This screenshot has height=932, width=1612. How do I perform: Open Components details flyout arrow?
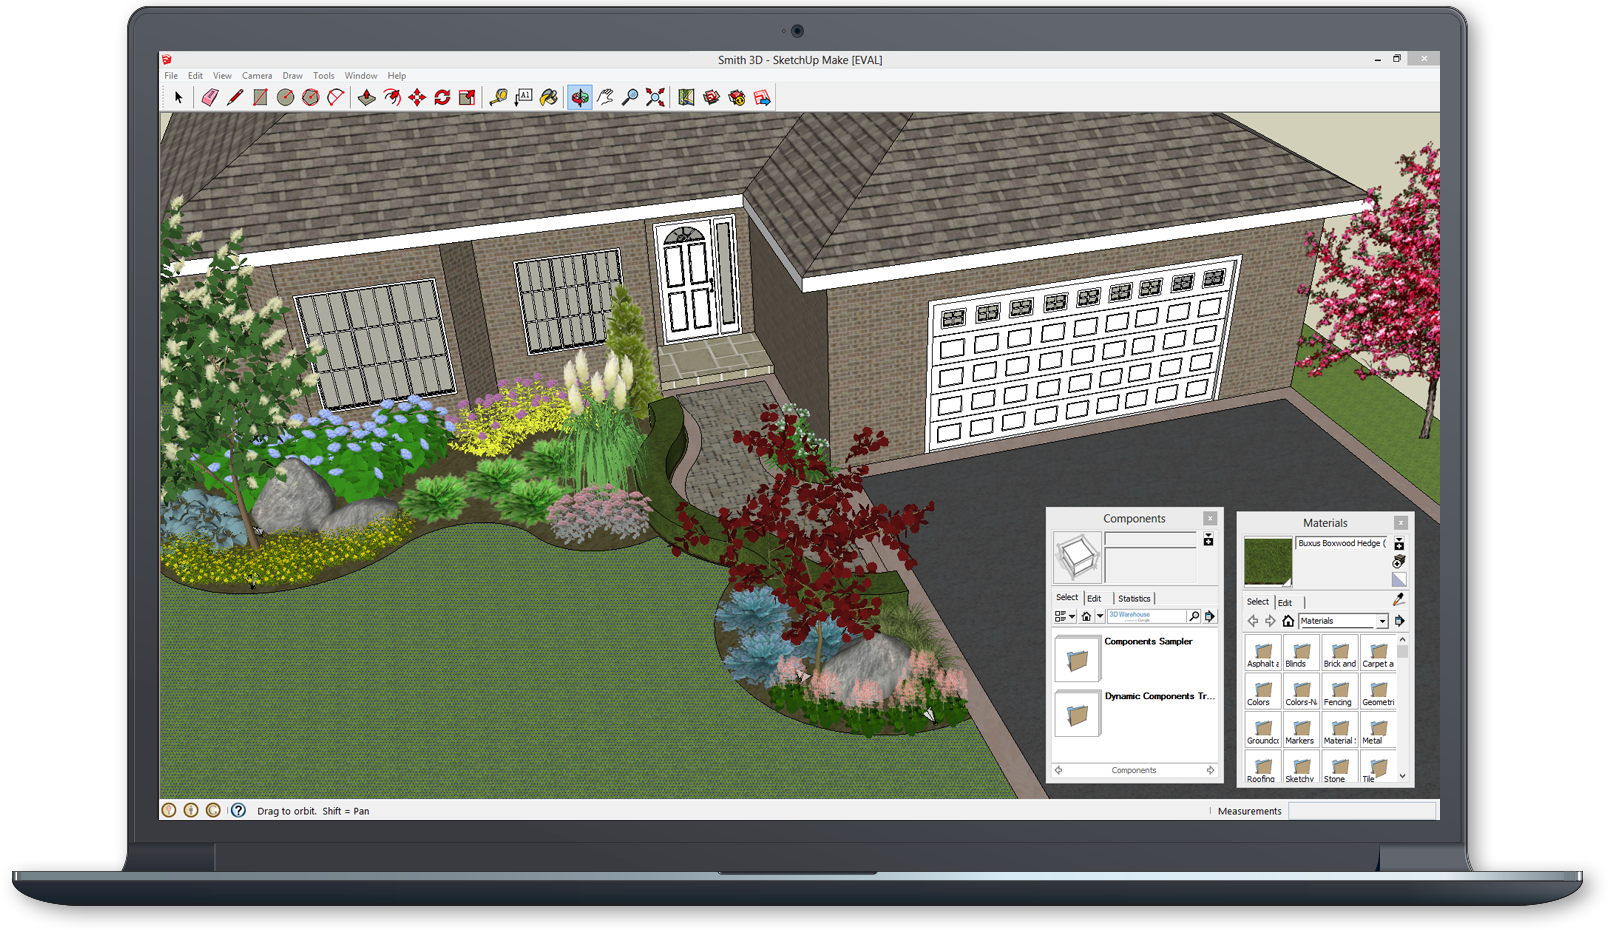coord(1210,617)
